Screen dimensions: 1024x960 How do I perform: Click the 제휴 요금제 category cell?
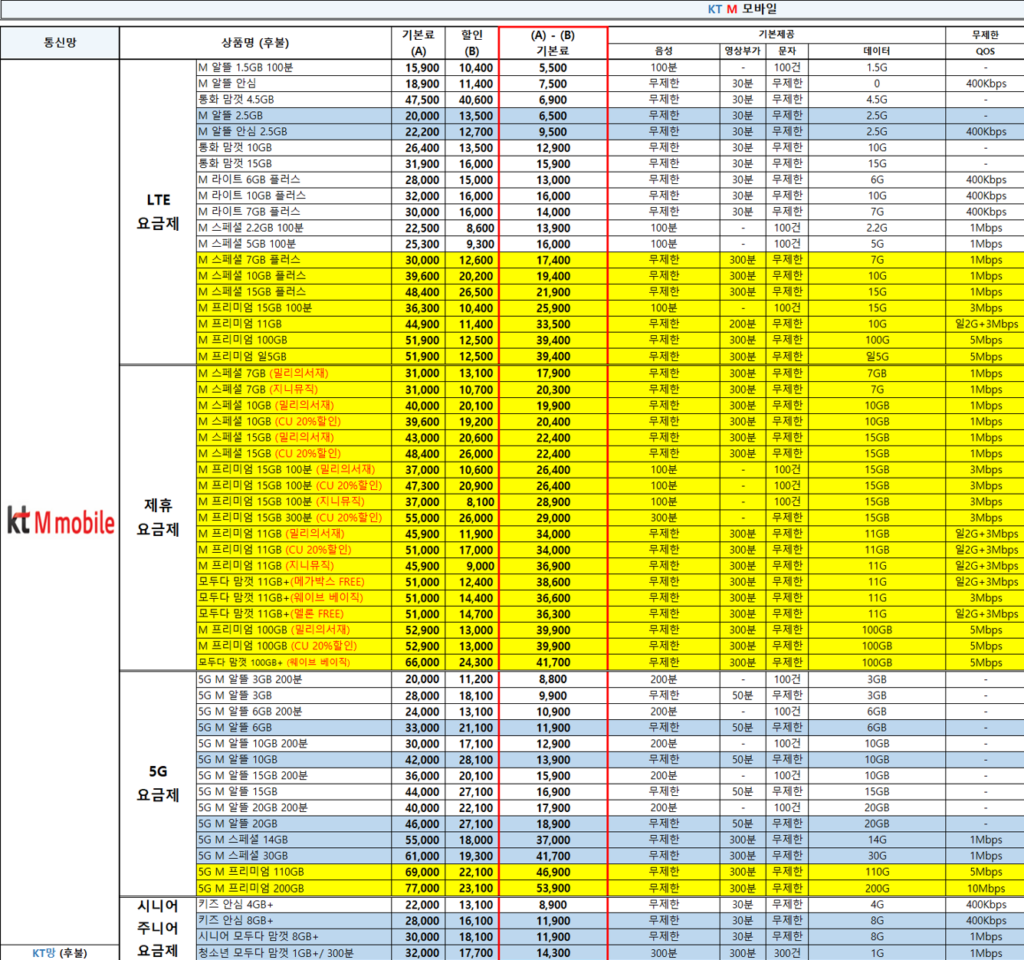tap(158, 517)
